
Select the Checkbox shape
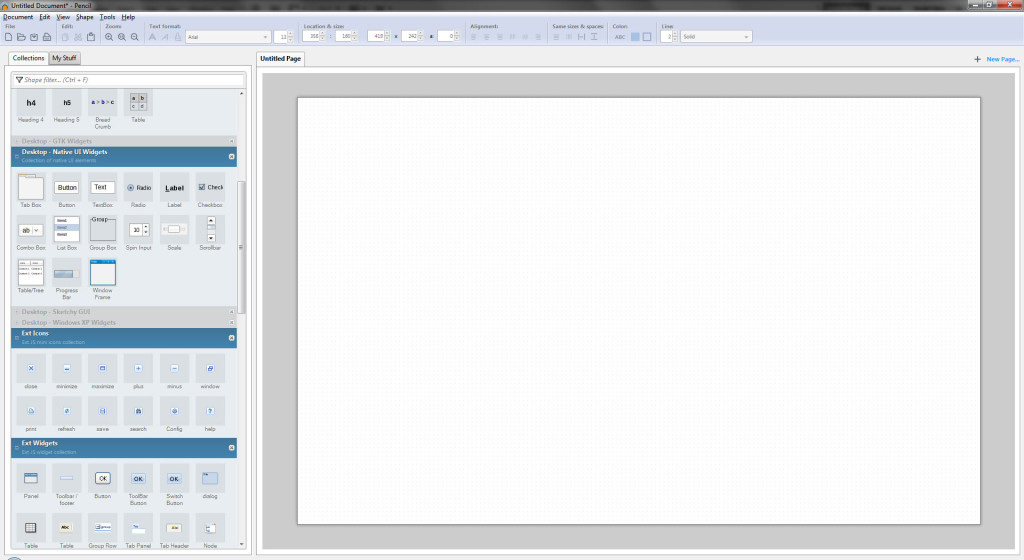pyautogui.click(x=210, y=191)
